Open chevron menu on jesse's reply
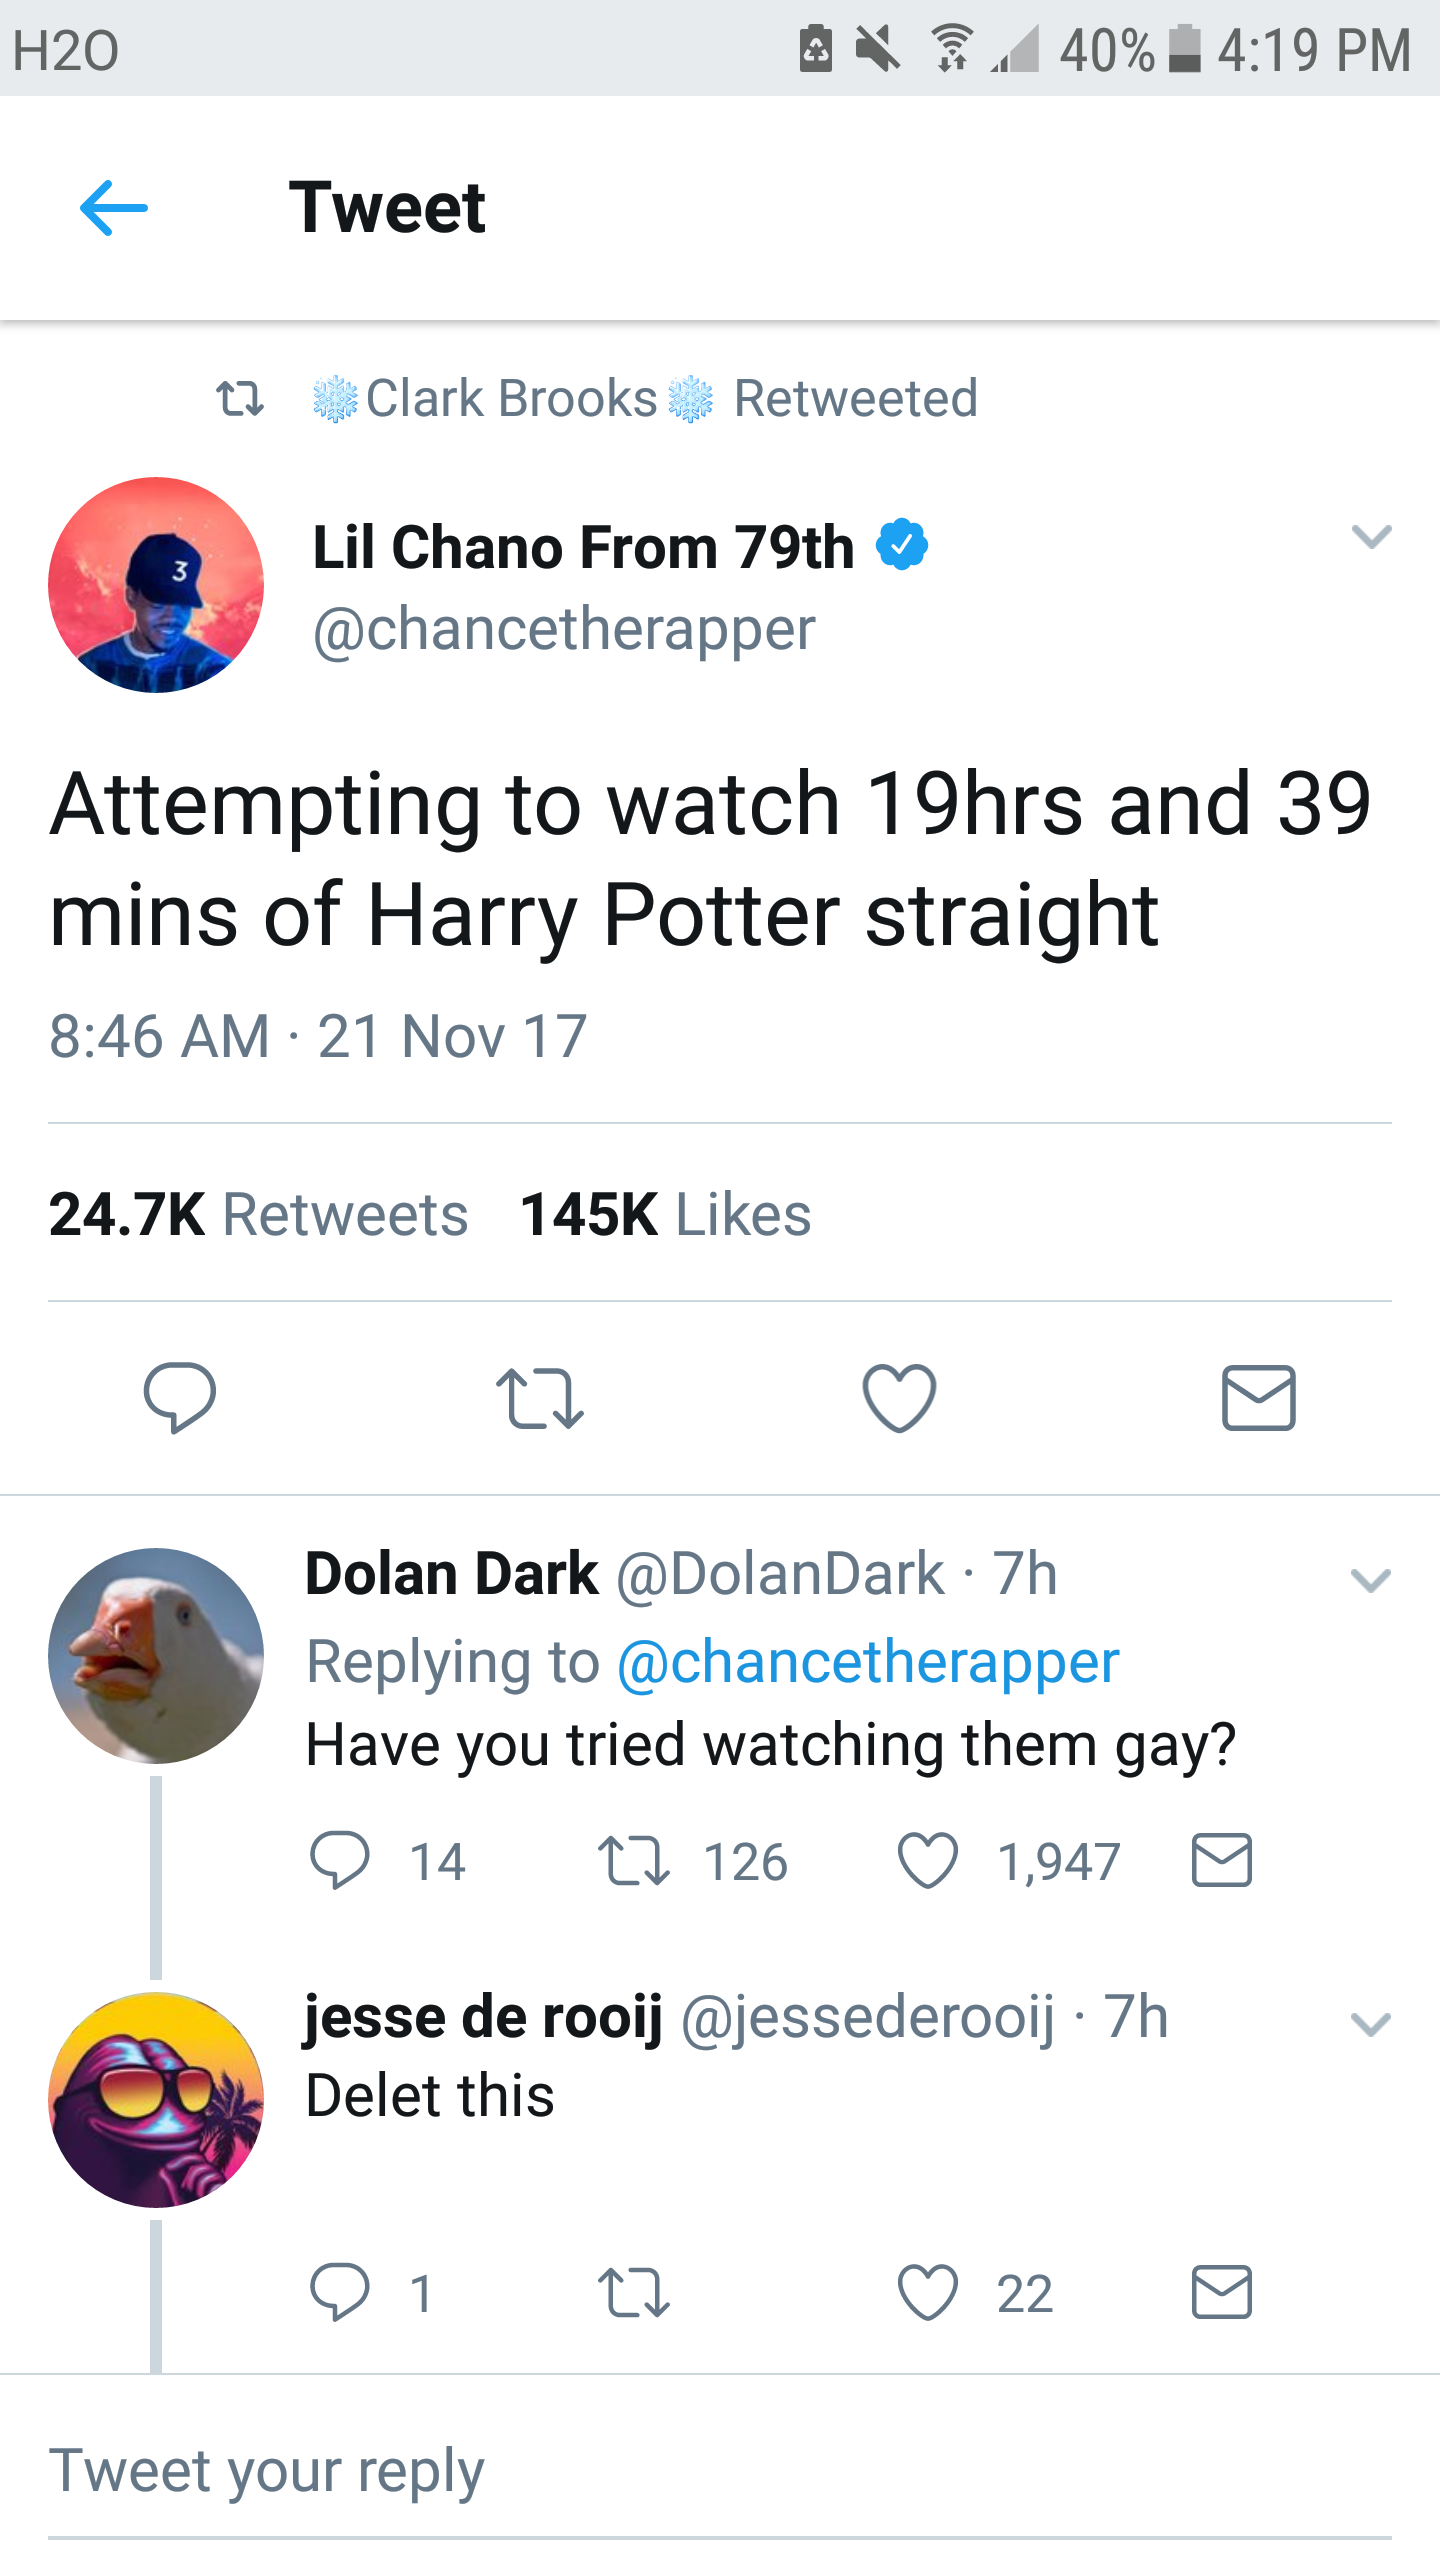This screenshot has height=2560, width=1440. 1370,2025
